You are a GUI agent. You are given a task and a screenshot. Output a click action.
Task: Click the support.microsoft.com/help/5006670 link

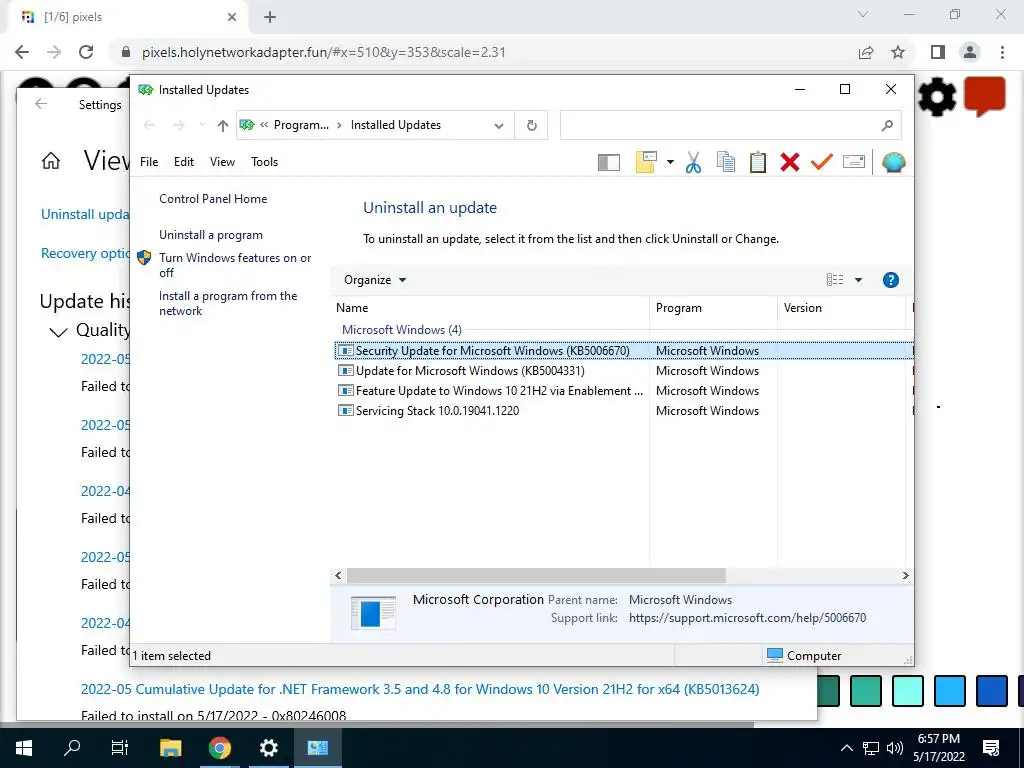[x=747, y=618]
